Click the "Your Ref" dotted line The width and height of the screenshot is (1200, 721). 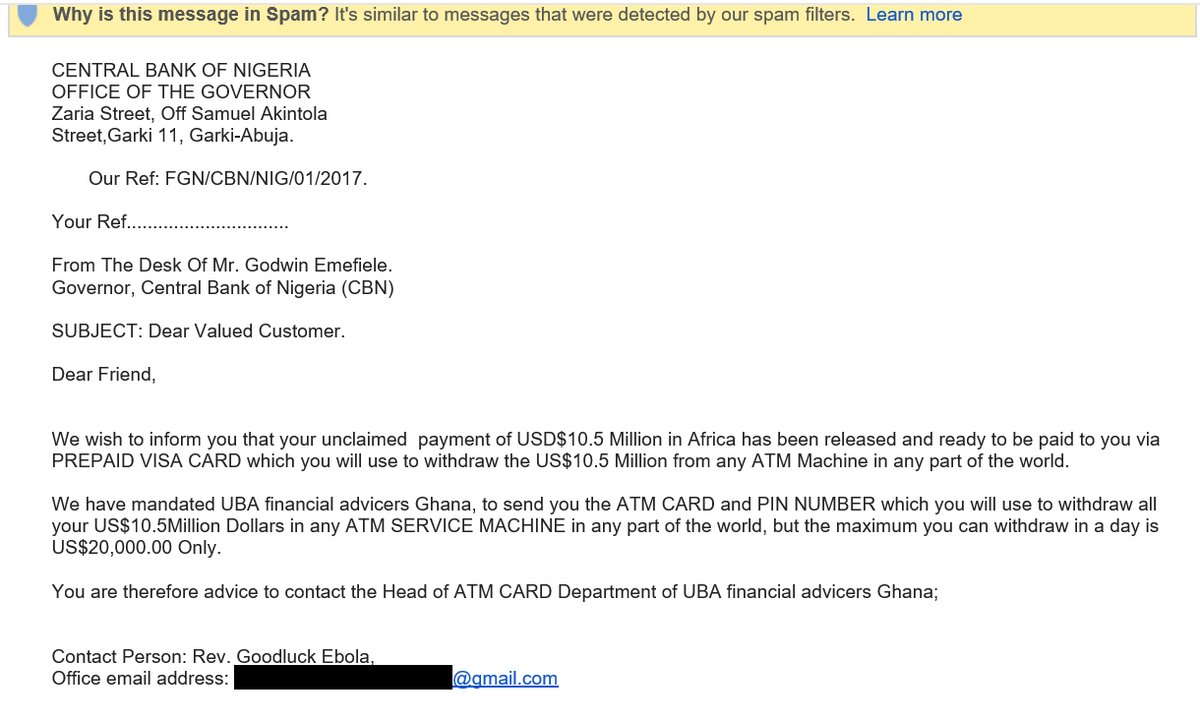[x=170, y=222]
